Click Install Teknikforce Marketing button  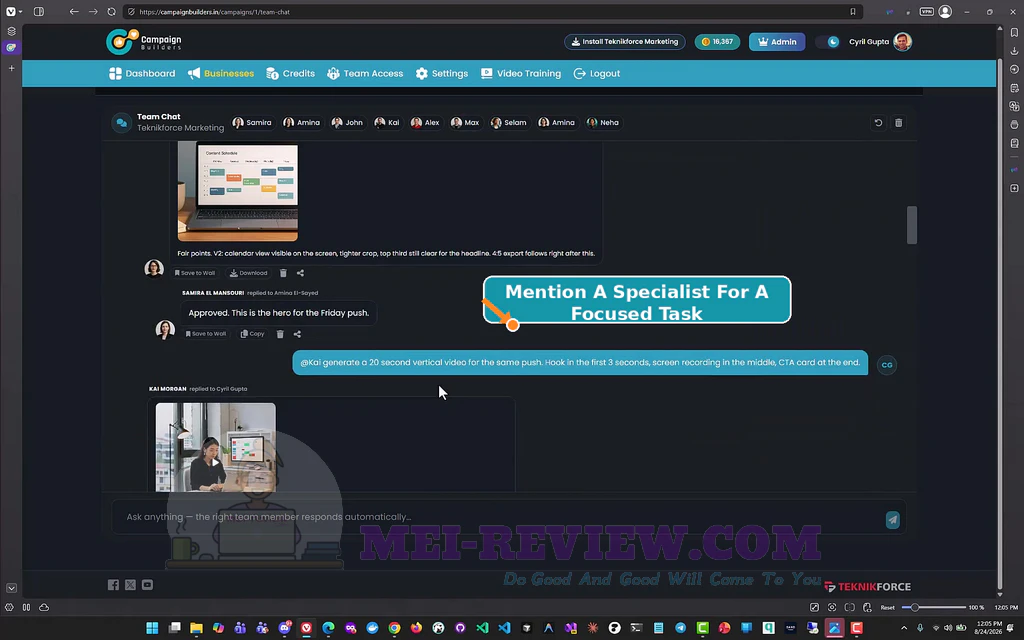pos(625,42)
